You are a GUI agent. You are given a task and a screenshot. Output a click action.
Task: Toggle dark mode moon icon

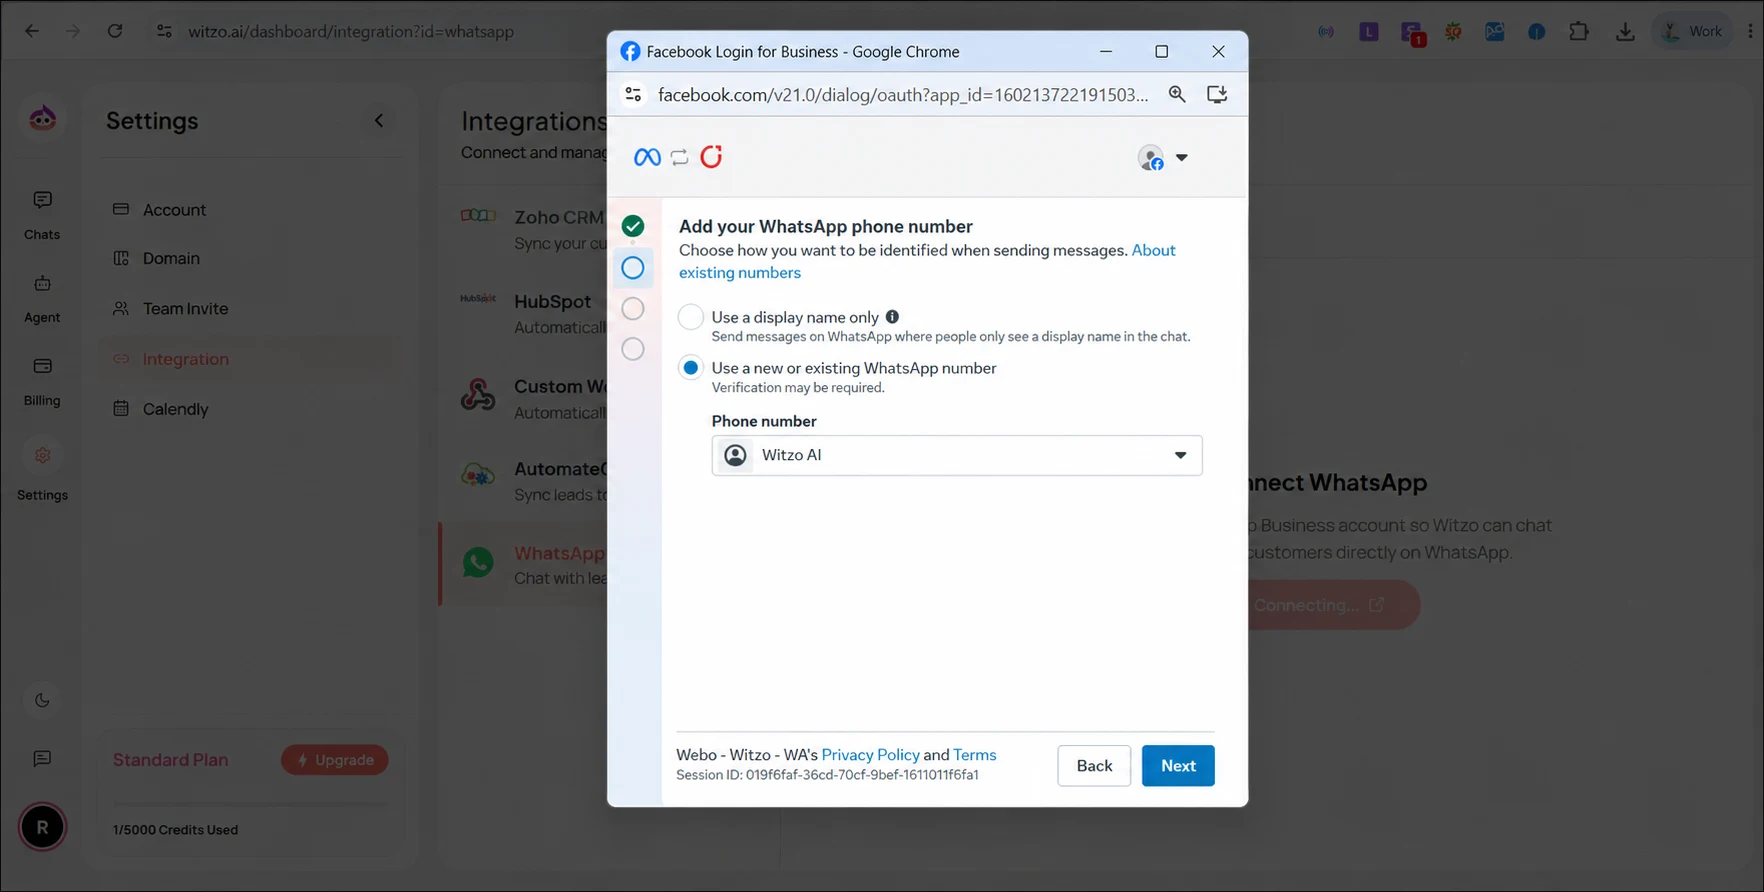coord(42,700)
